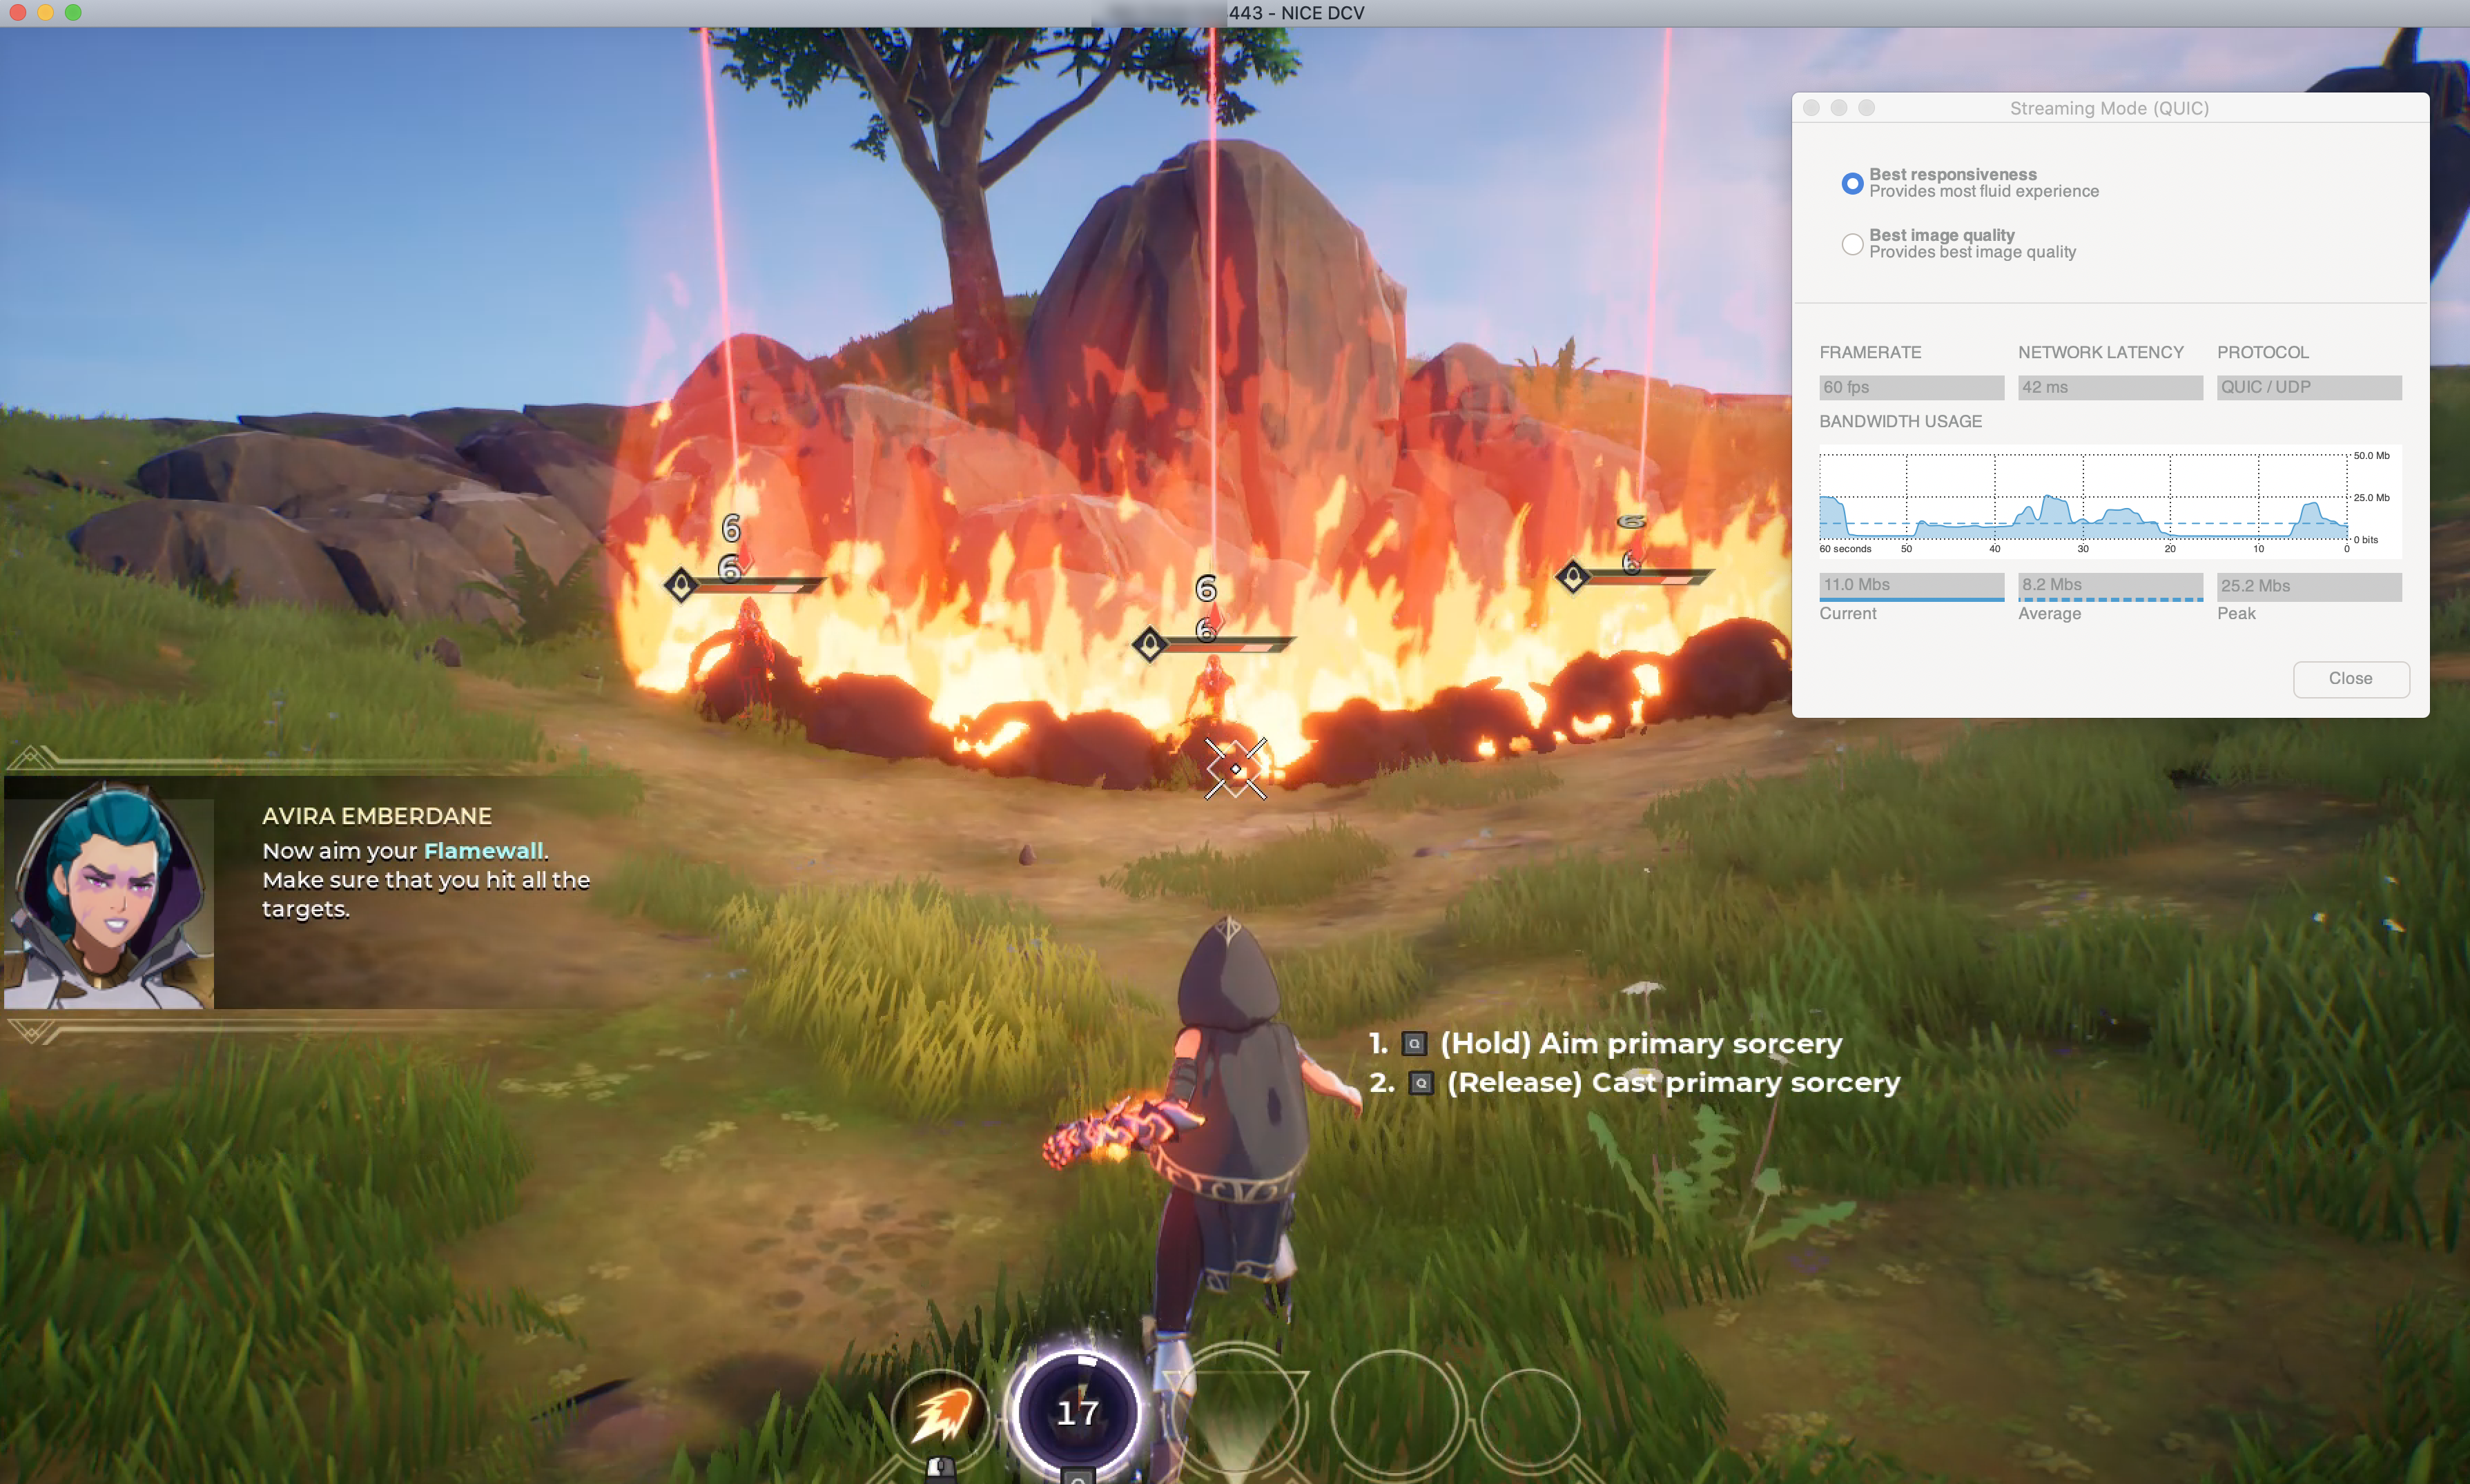The image size is (2470, 1484).
Task: Click the white aiming crosshair reticle
Action: pyautogui.click(x=1236, y=768)
